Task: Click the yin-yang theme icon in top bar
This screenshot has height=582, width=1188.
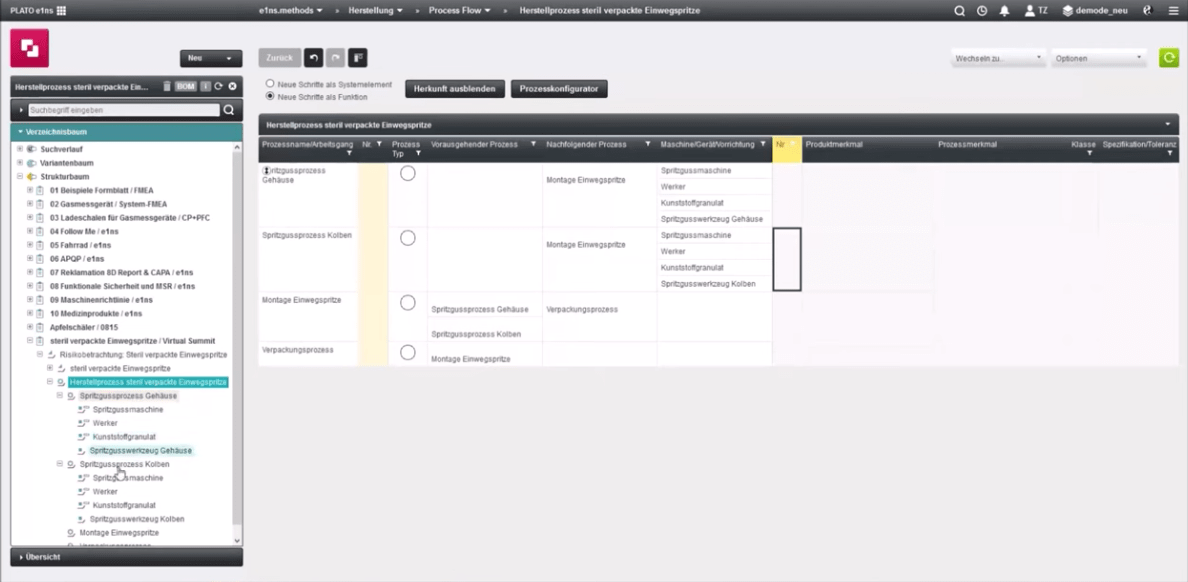Action: click(1147, 11)
